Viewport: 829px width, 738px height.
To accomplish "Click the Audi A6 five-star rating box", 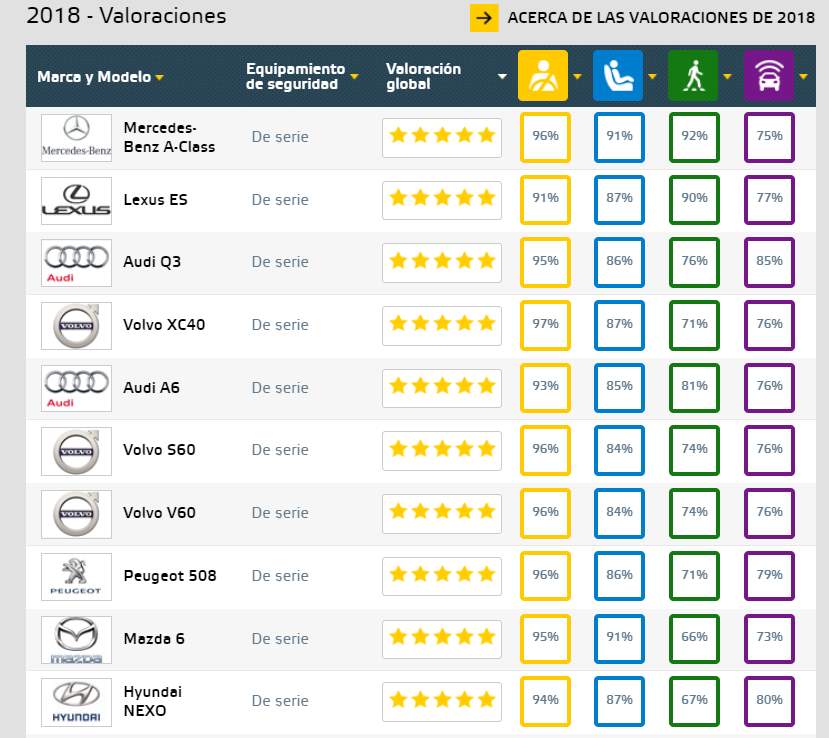I will [x=442, y=388].
